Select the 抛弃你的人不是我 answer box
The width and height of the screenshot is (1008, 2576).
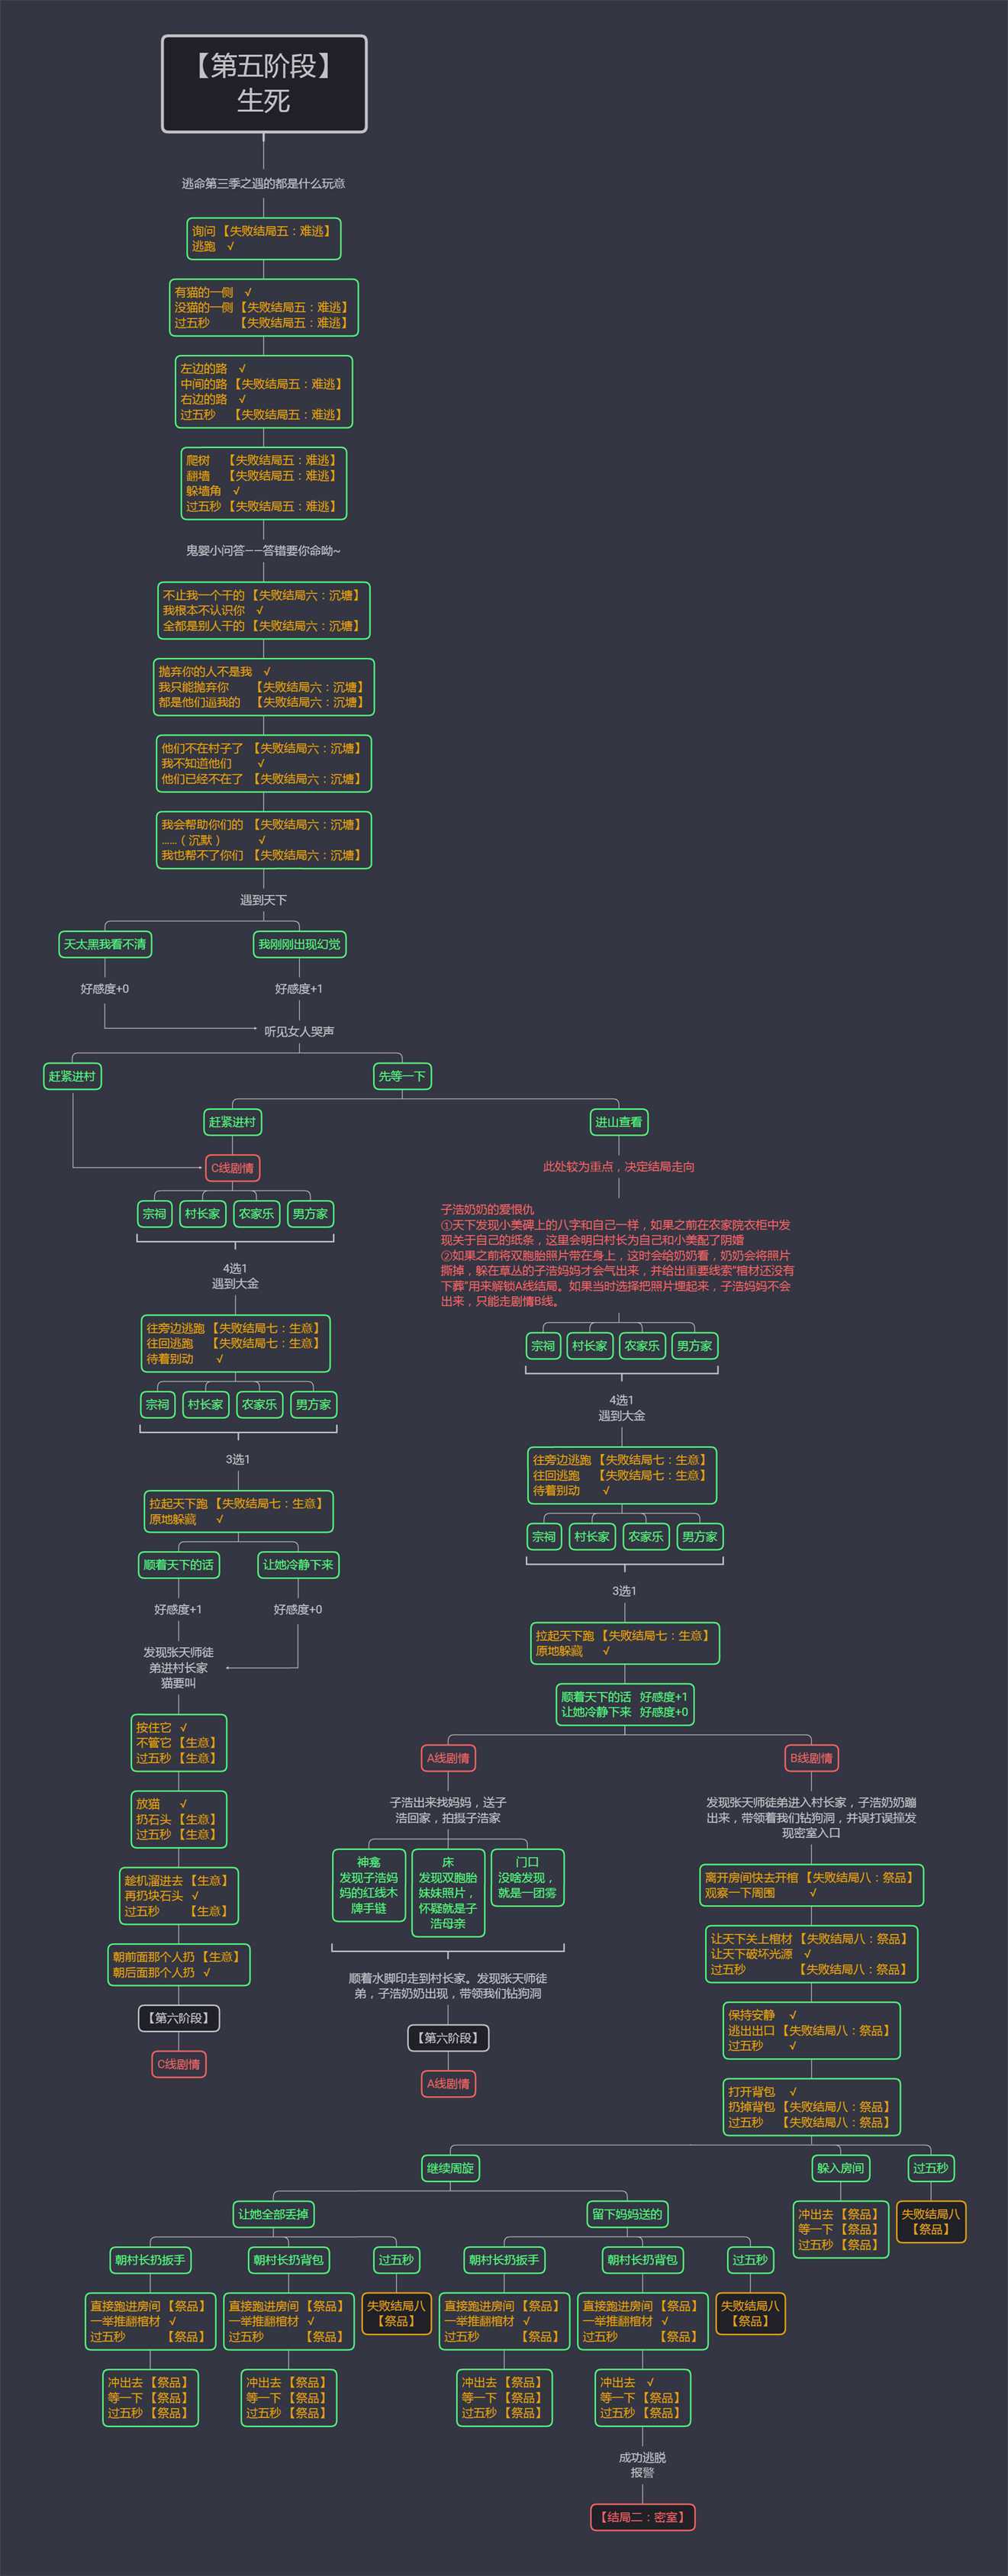[264, 687]
